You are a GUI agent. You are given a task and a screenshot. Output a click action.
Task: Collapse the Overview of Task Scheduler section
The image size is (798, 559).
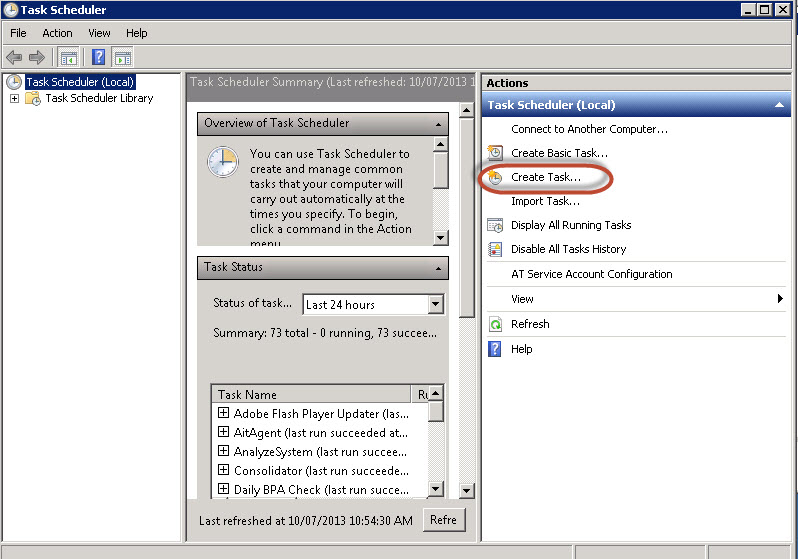pyautogui.click(x=438, y=124)
